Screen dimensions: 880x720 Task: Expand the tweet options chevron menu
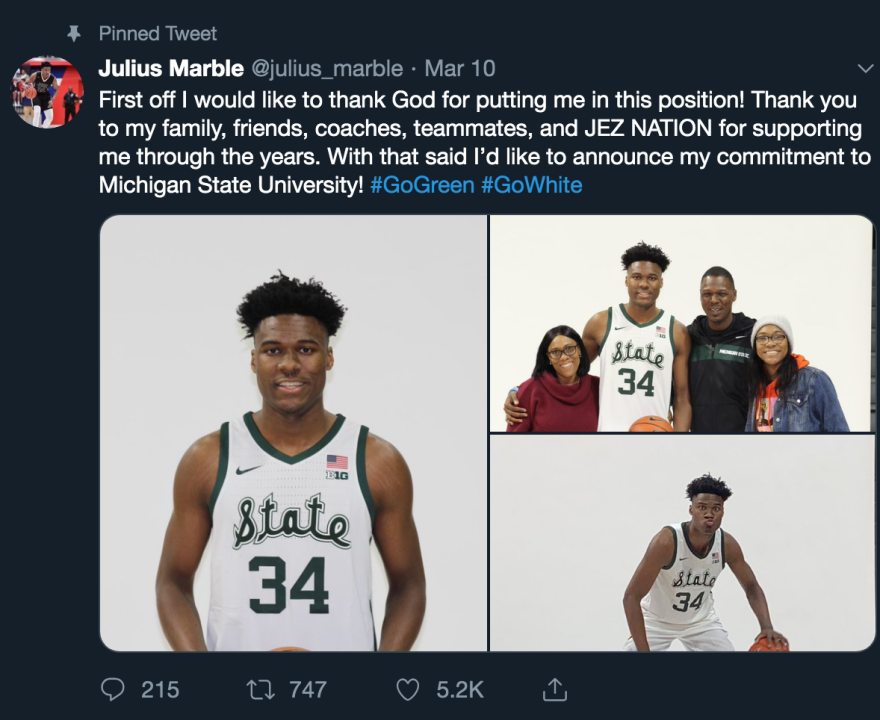865,69
